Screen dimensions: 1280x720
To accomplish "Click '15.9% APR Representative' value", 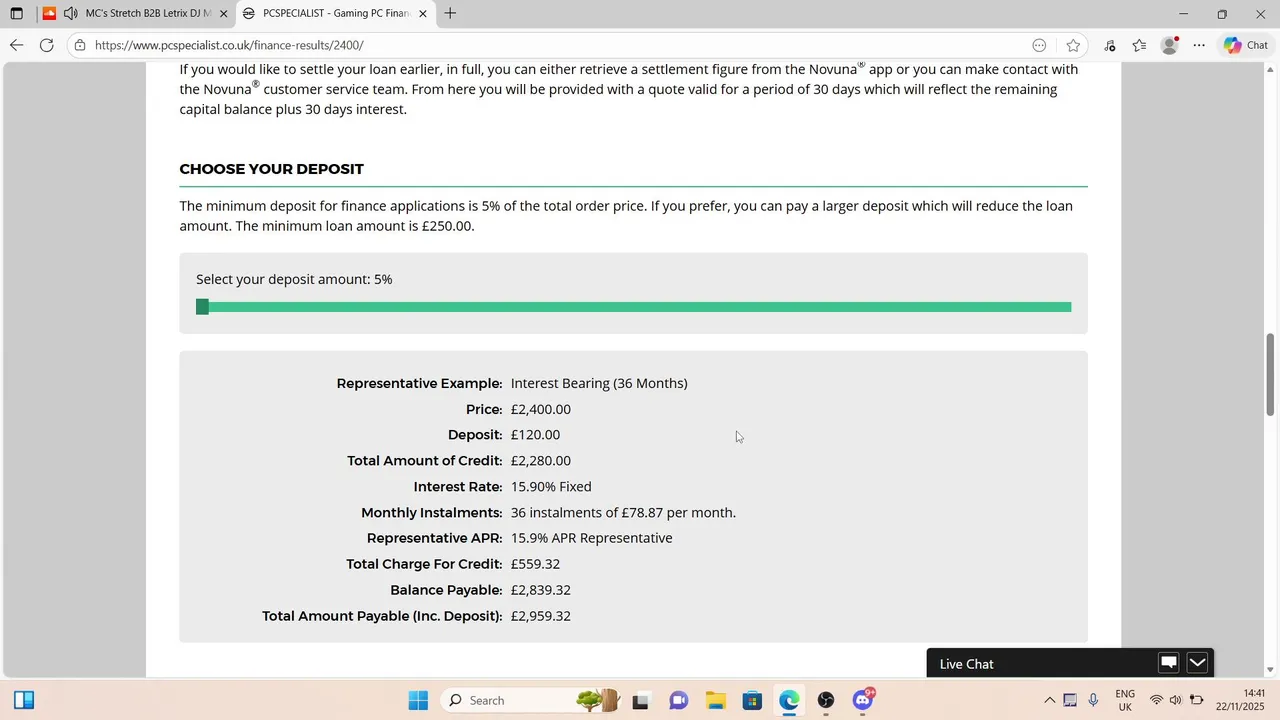I will 591,538.
